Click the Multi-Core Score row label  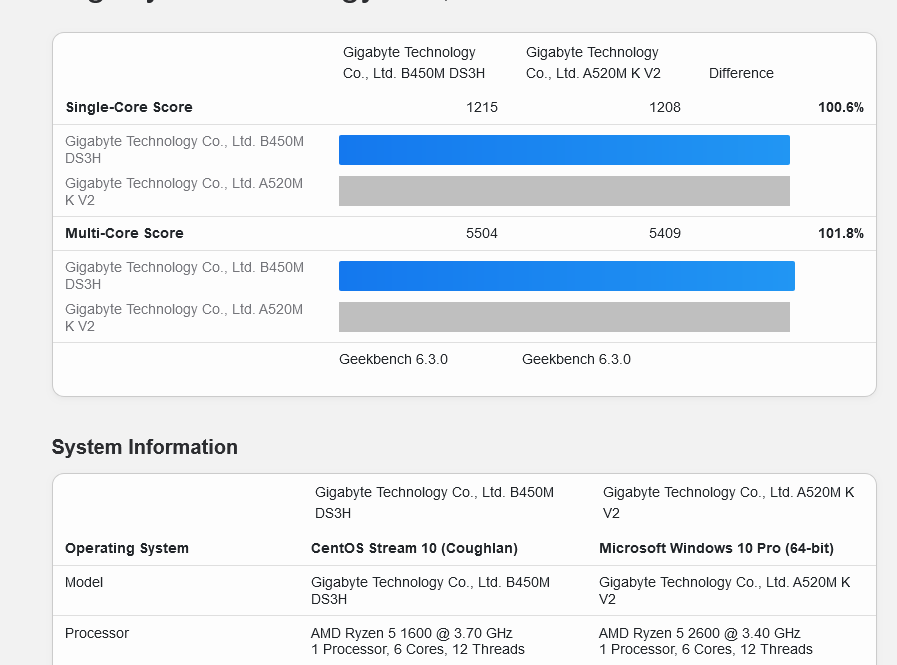124,233
